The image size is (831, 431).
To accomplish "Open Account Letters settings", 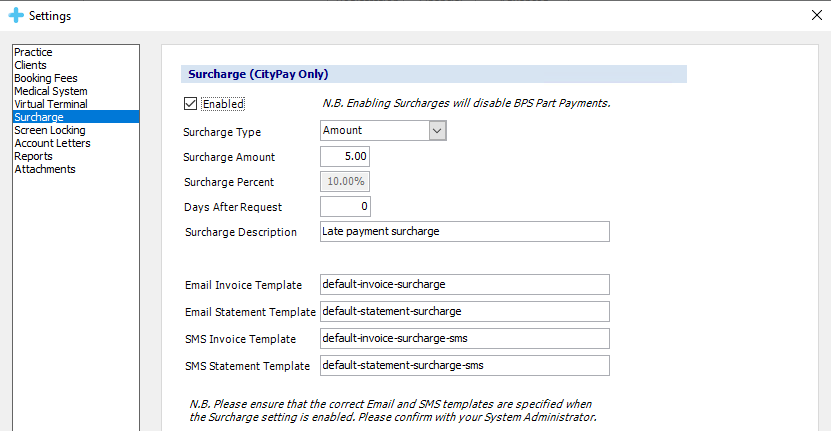I will (52, 143).
